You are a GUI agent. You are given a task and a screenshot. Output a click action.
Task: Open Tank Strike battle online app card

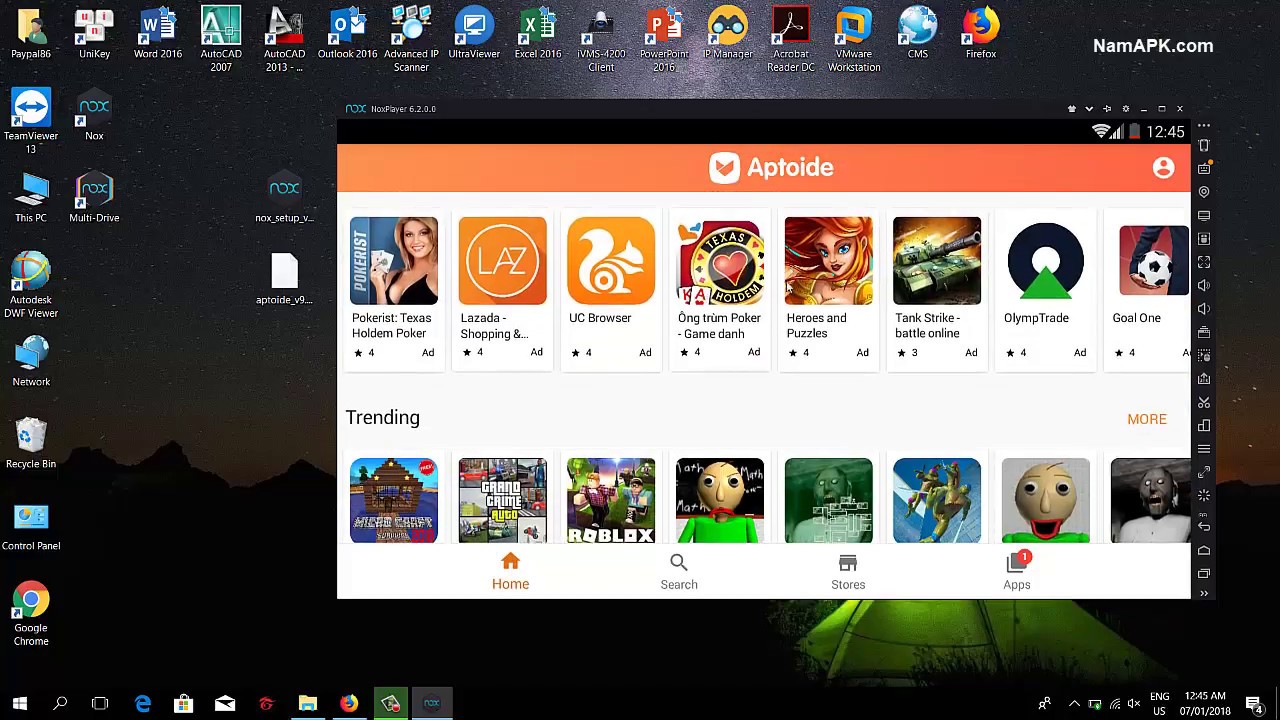[937, 289]
